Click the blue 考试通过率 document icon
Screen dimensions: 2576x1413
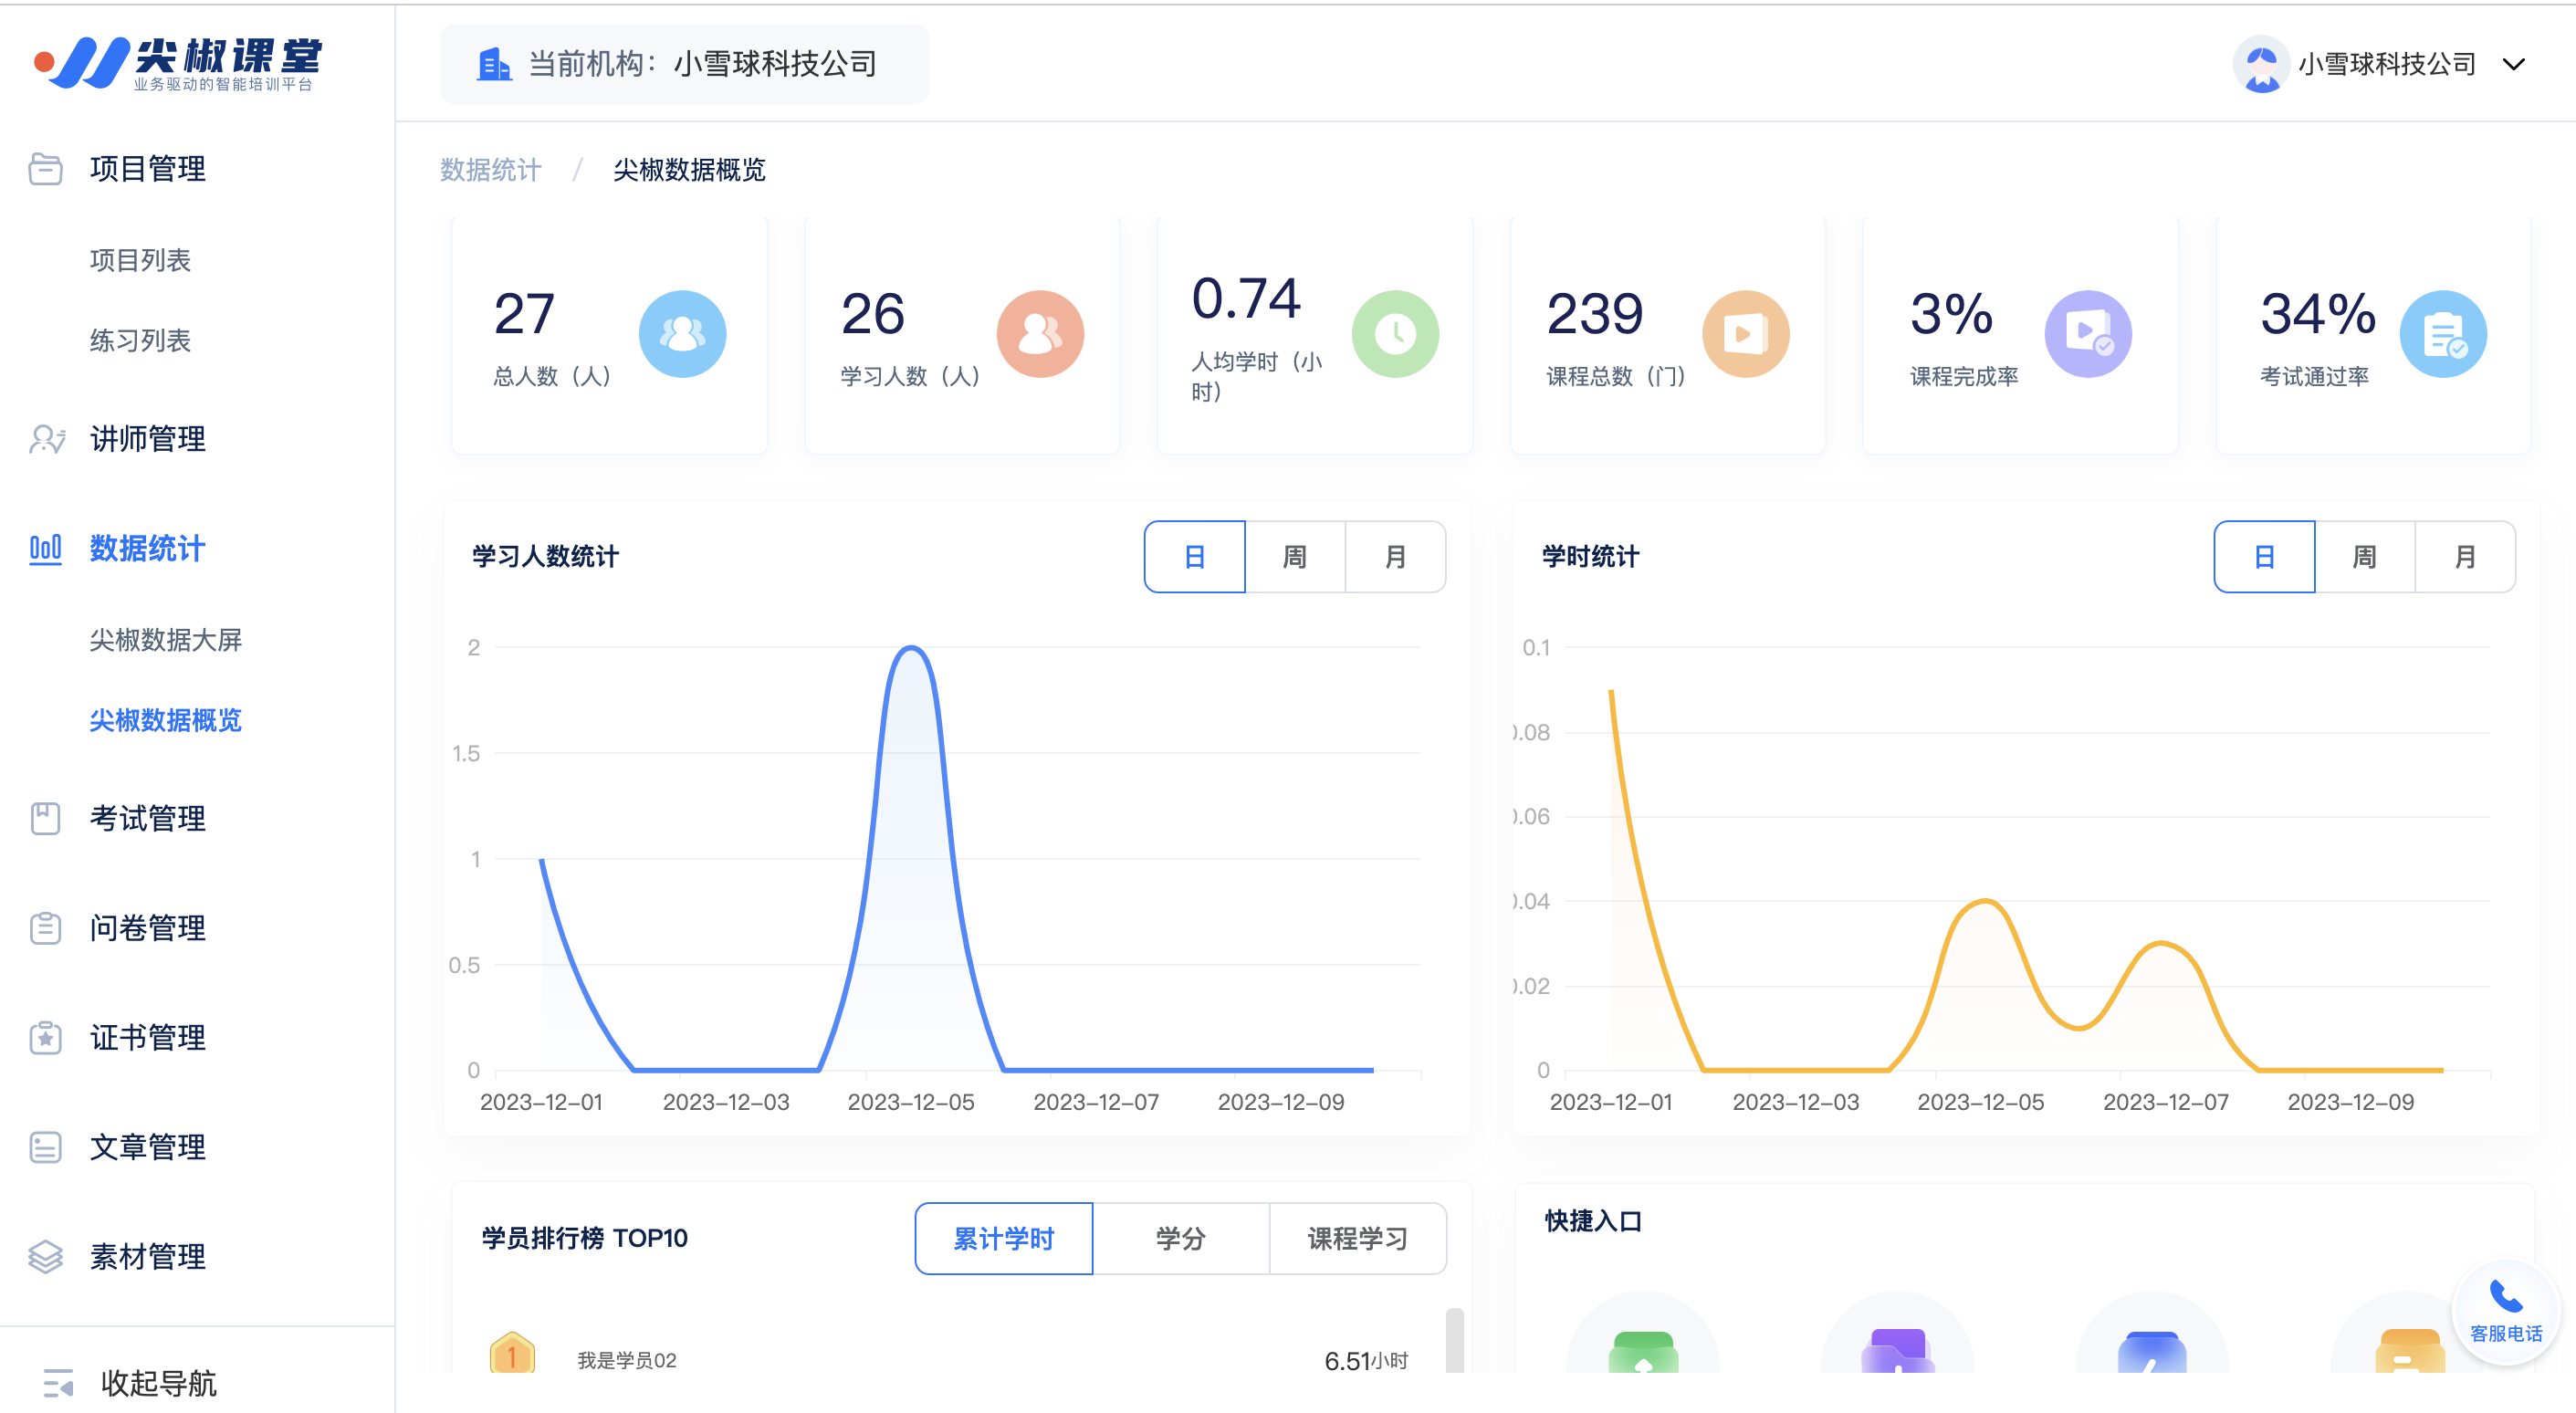(x=2443, y=334)
